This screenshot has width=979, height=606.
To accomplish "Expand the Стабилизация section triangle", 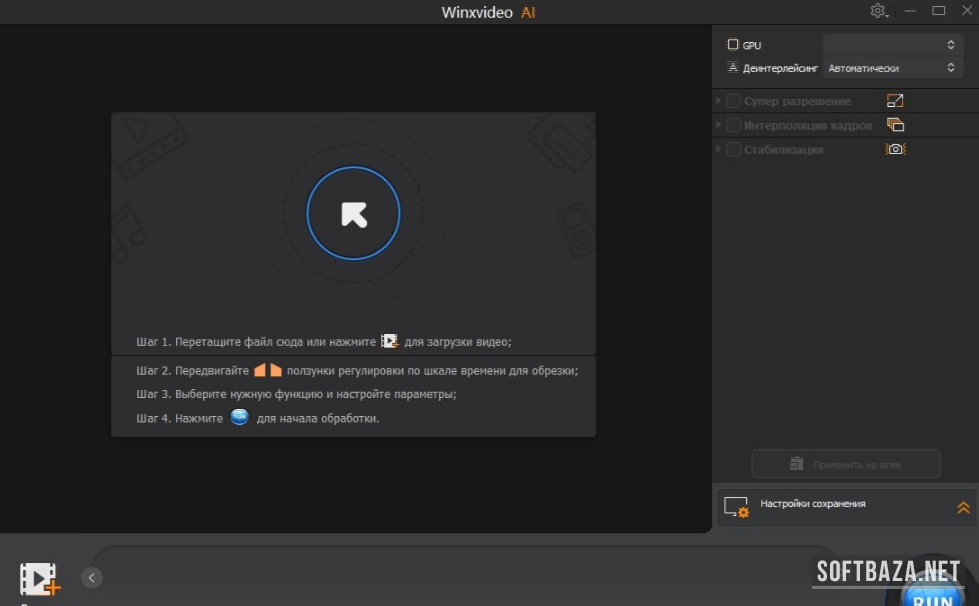I will (719, 149).
